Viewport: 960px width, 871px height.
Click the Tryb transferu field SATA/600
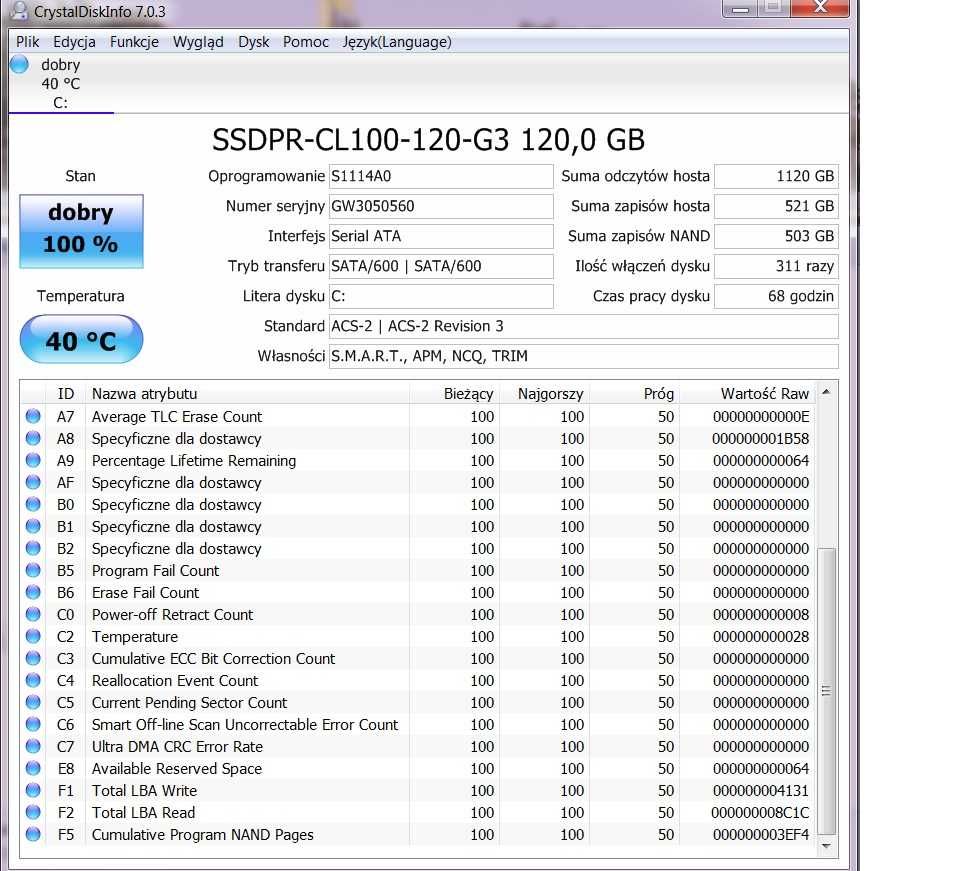coord(441,266)
